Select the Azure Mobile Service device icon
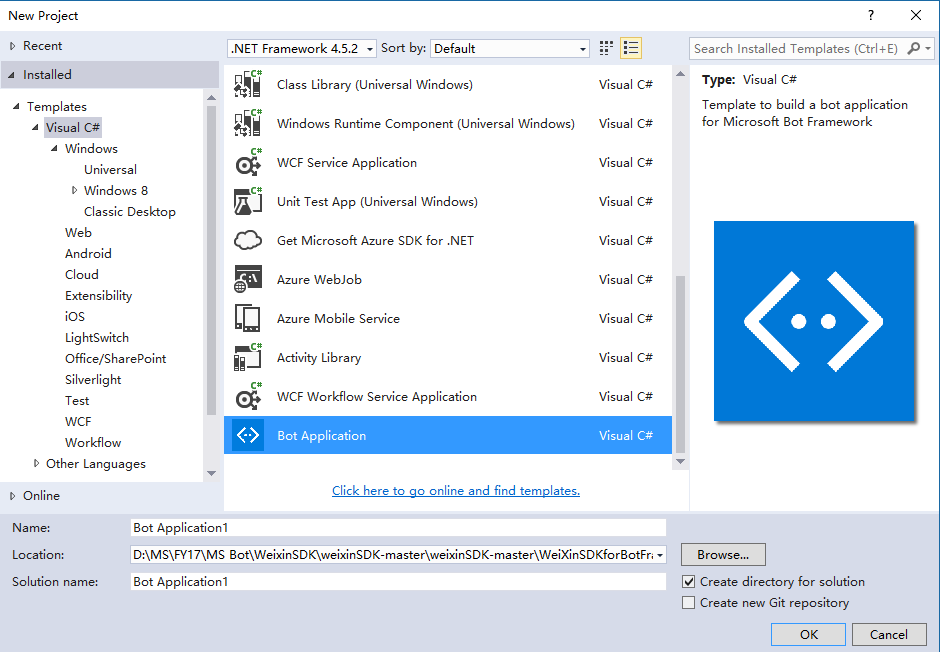Image resolution: width=940 pixels, height=652 pixels. tap(248, 318)
